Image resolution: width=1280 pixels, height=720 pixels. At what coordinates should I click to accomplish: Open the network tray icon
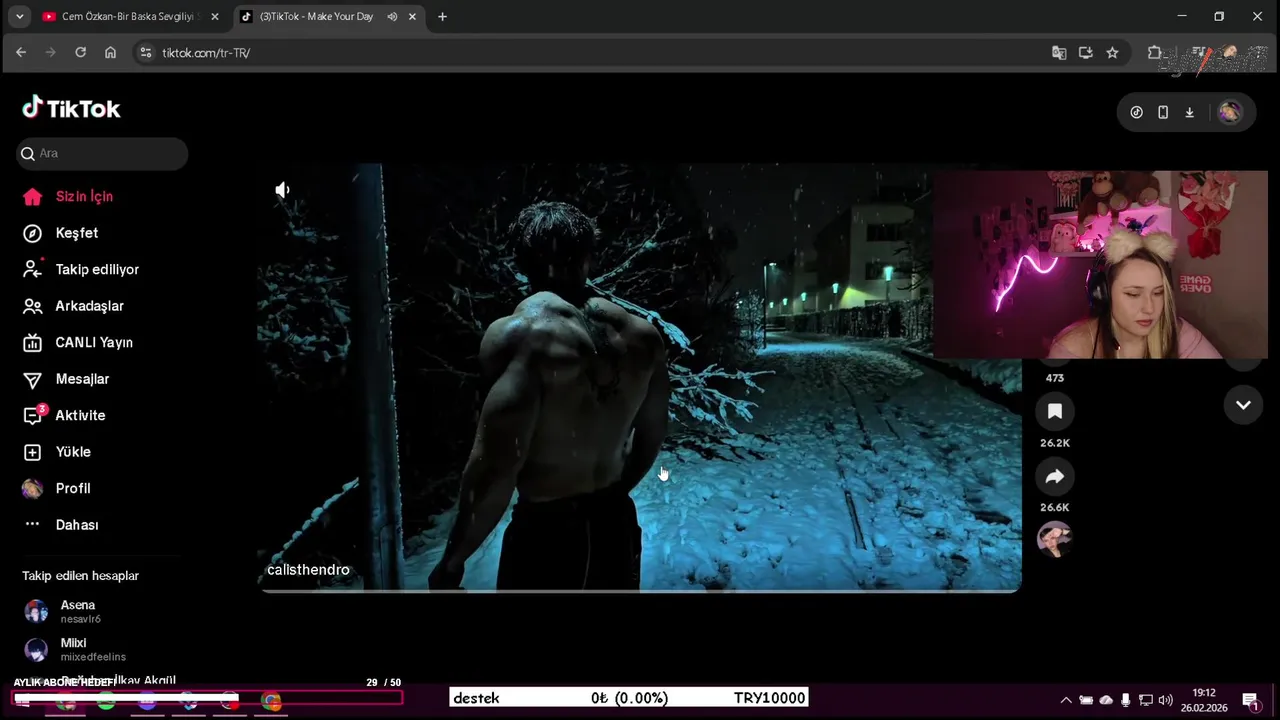[1146, 700]
